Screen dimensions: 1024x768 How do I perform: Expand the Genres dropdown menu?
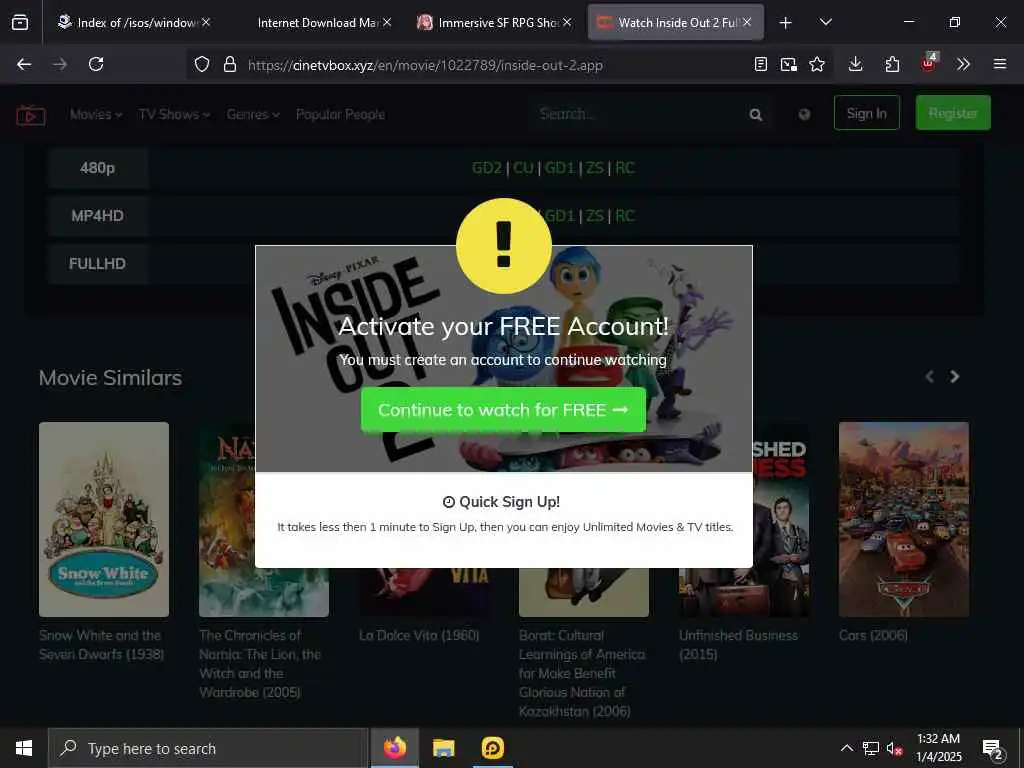tap(253, 114)
